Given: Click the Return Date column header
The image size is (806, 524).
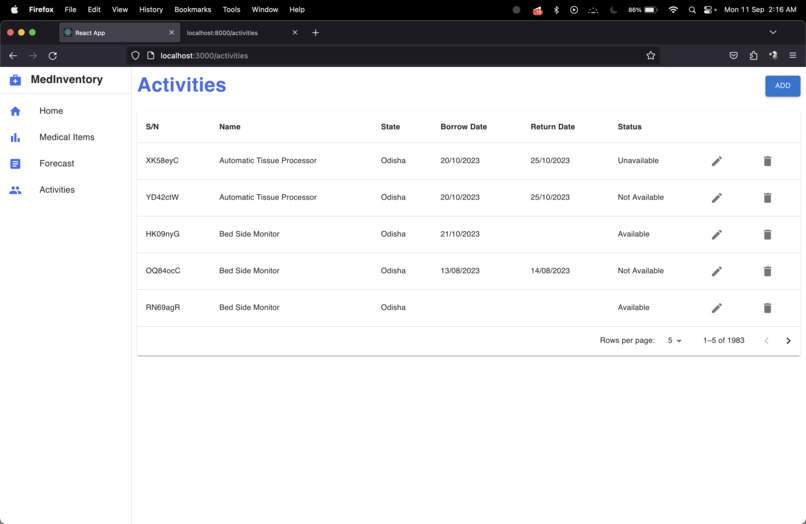Looking at the screenshot, I should 553,127.
